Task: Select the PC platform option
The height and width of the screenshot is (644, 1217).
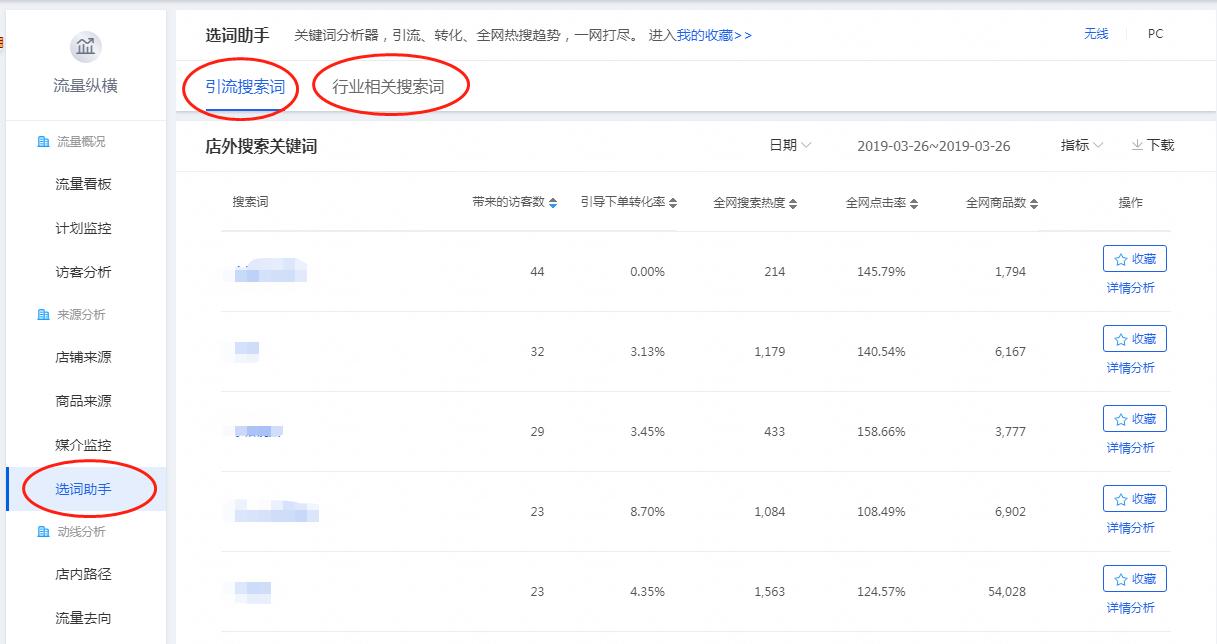Action: click(1155, 34)
